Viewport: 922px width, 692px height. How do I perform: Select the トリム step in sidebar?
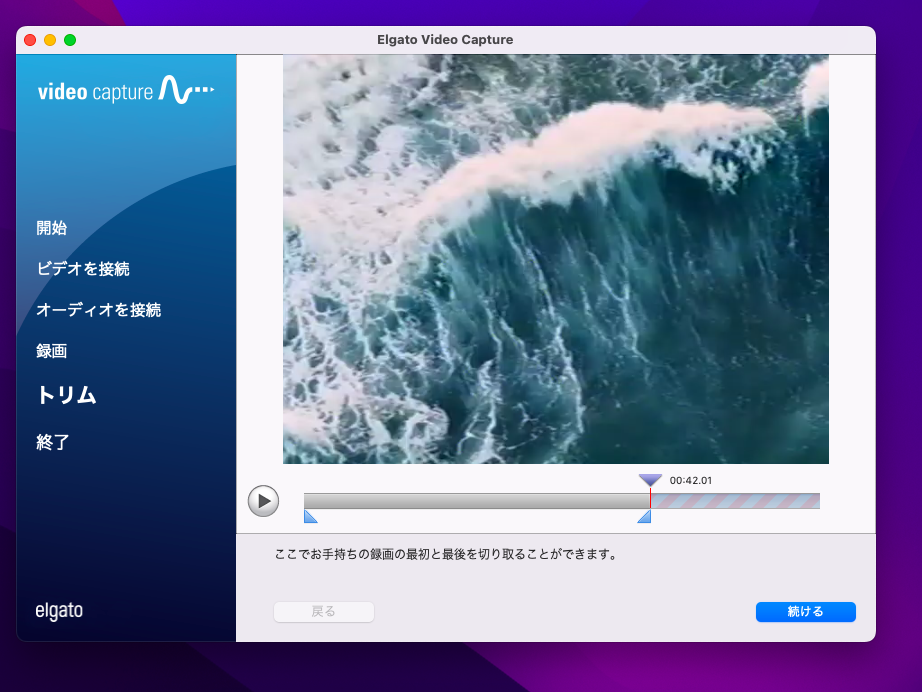pos(66,395)
